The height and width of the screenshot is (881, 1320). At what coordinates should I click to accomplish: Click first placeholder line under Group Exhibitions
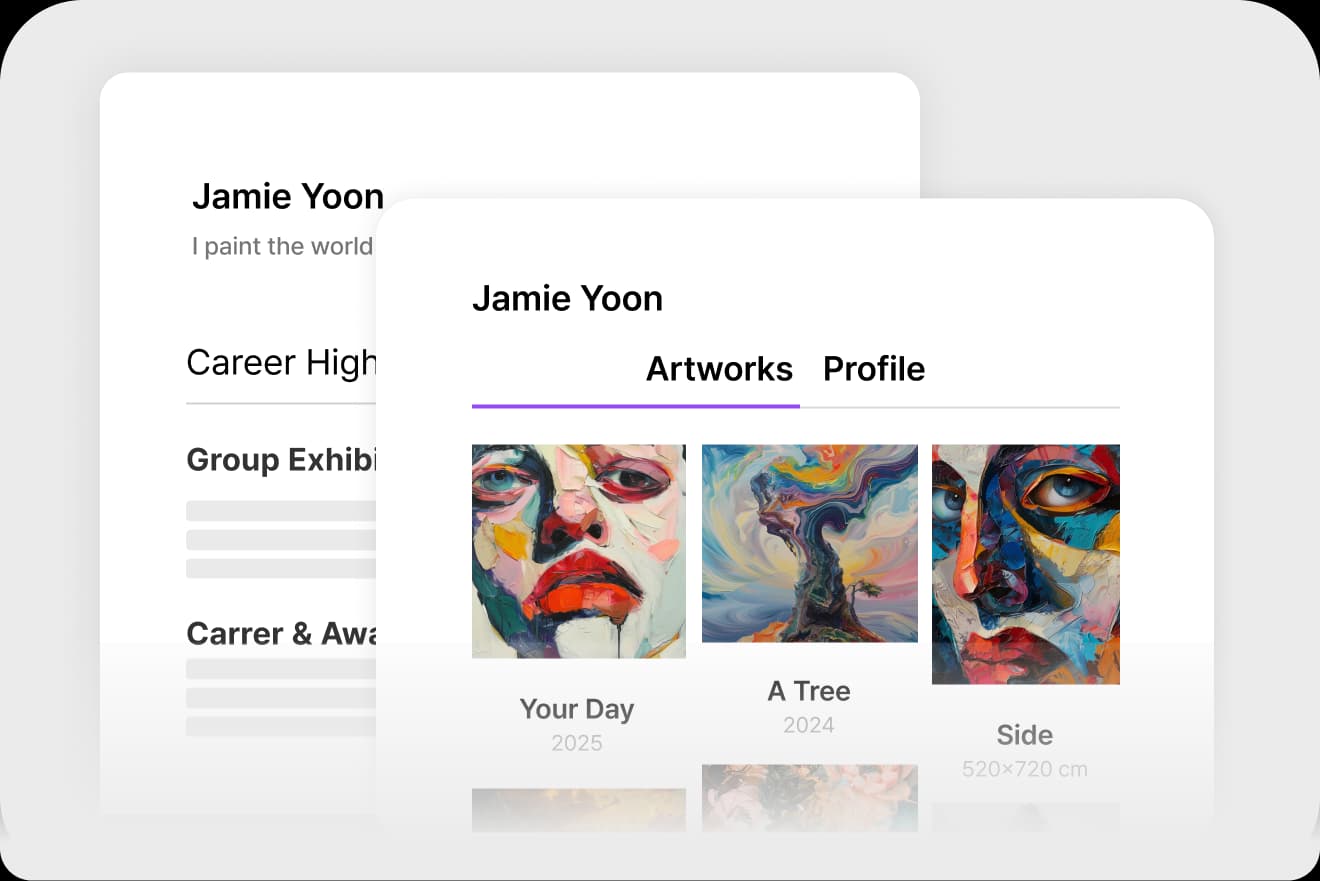(282, 511)
